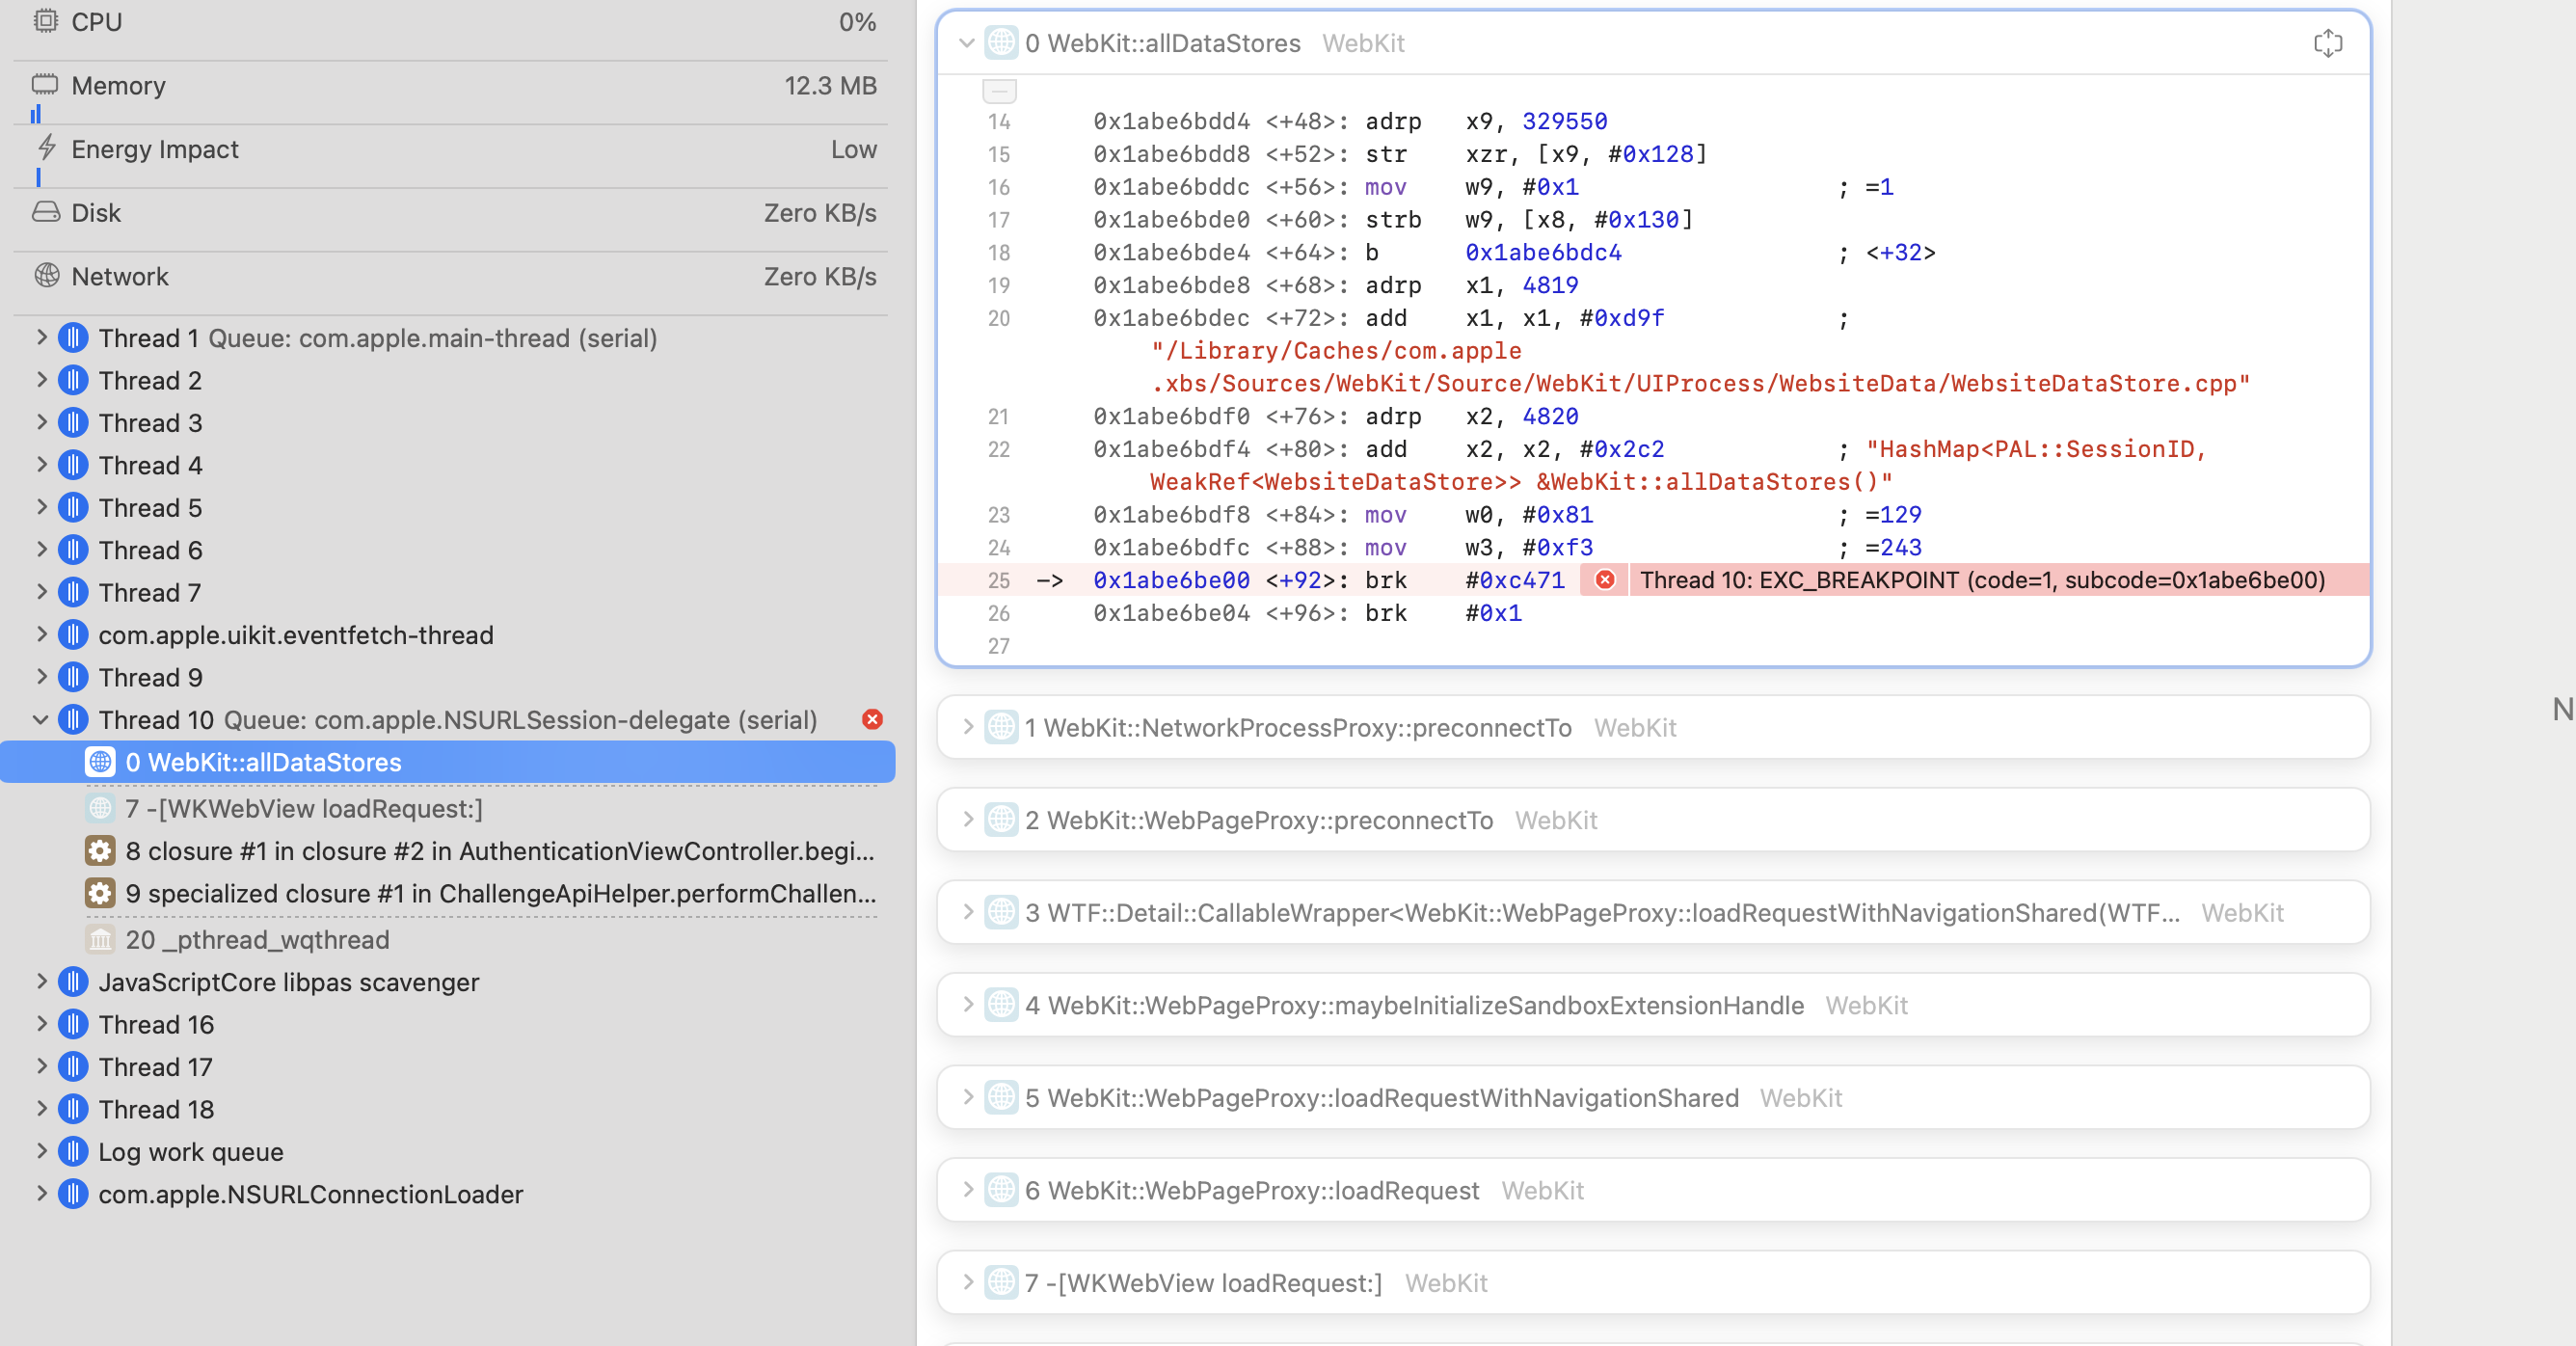The height and width of the screenshot is (1346, 2576).
Task: Toggle the code fold ribbon button above line 14
Action: point(999,91)
